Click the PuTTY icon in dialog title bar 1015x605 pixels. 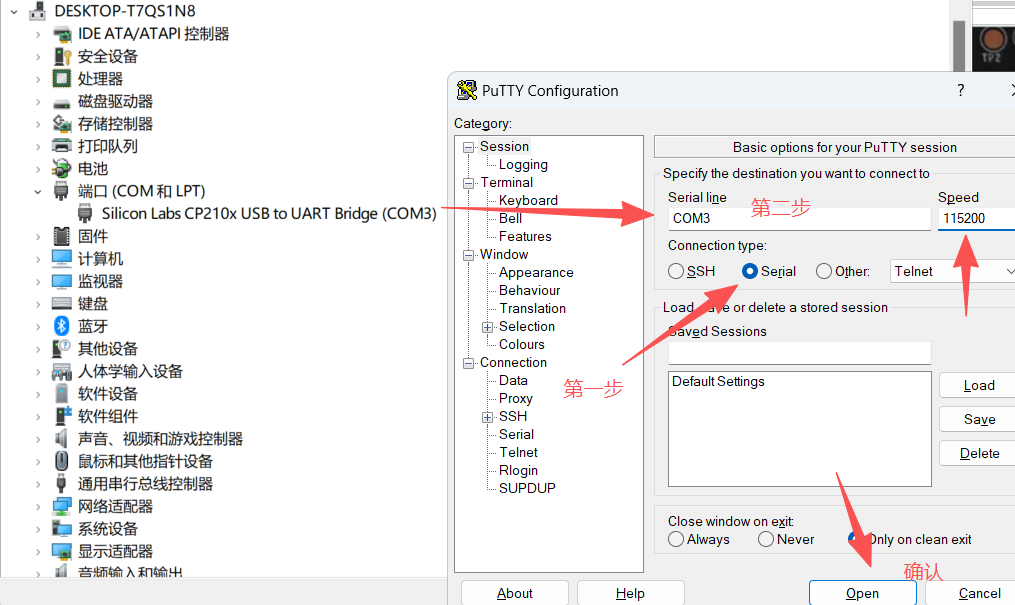tap(467, 90)
